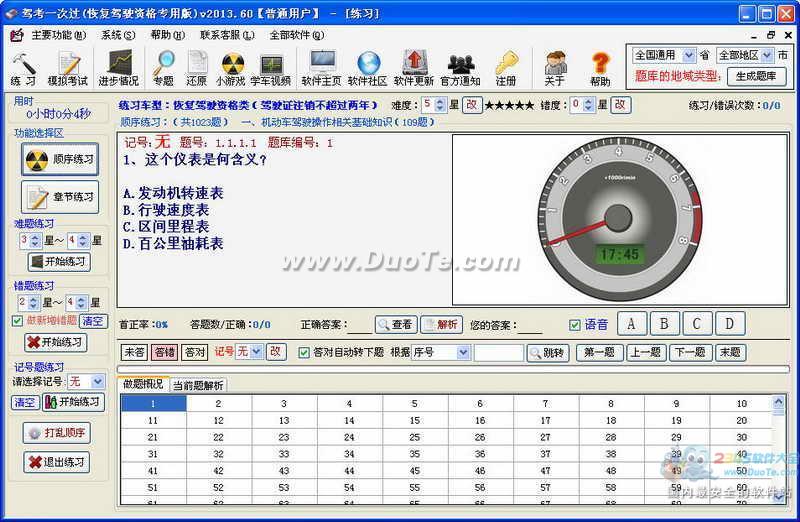Toggle the 语音 voice checkbox
Screen dimensions: 800x522
pyautogui.click(x=575, y=324)
